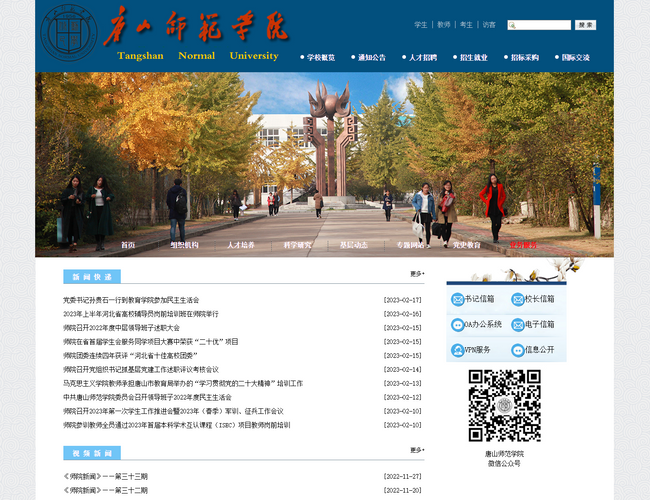This screenshot has width=650, height=500.
Task: Open the 访客 visitor portal link
Action: point(489,25)
